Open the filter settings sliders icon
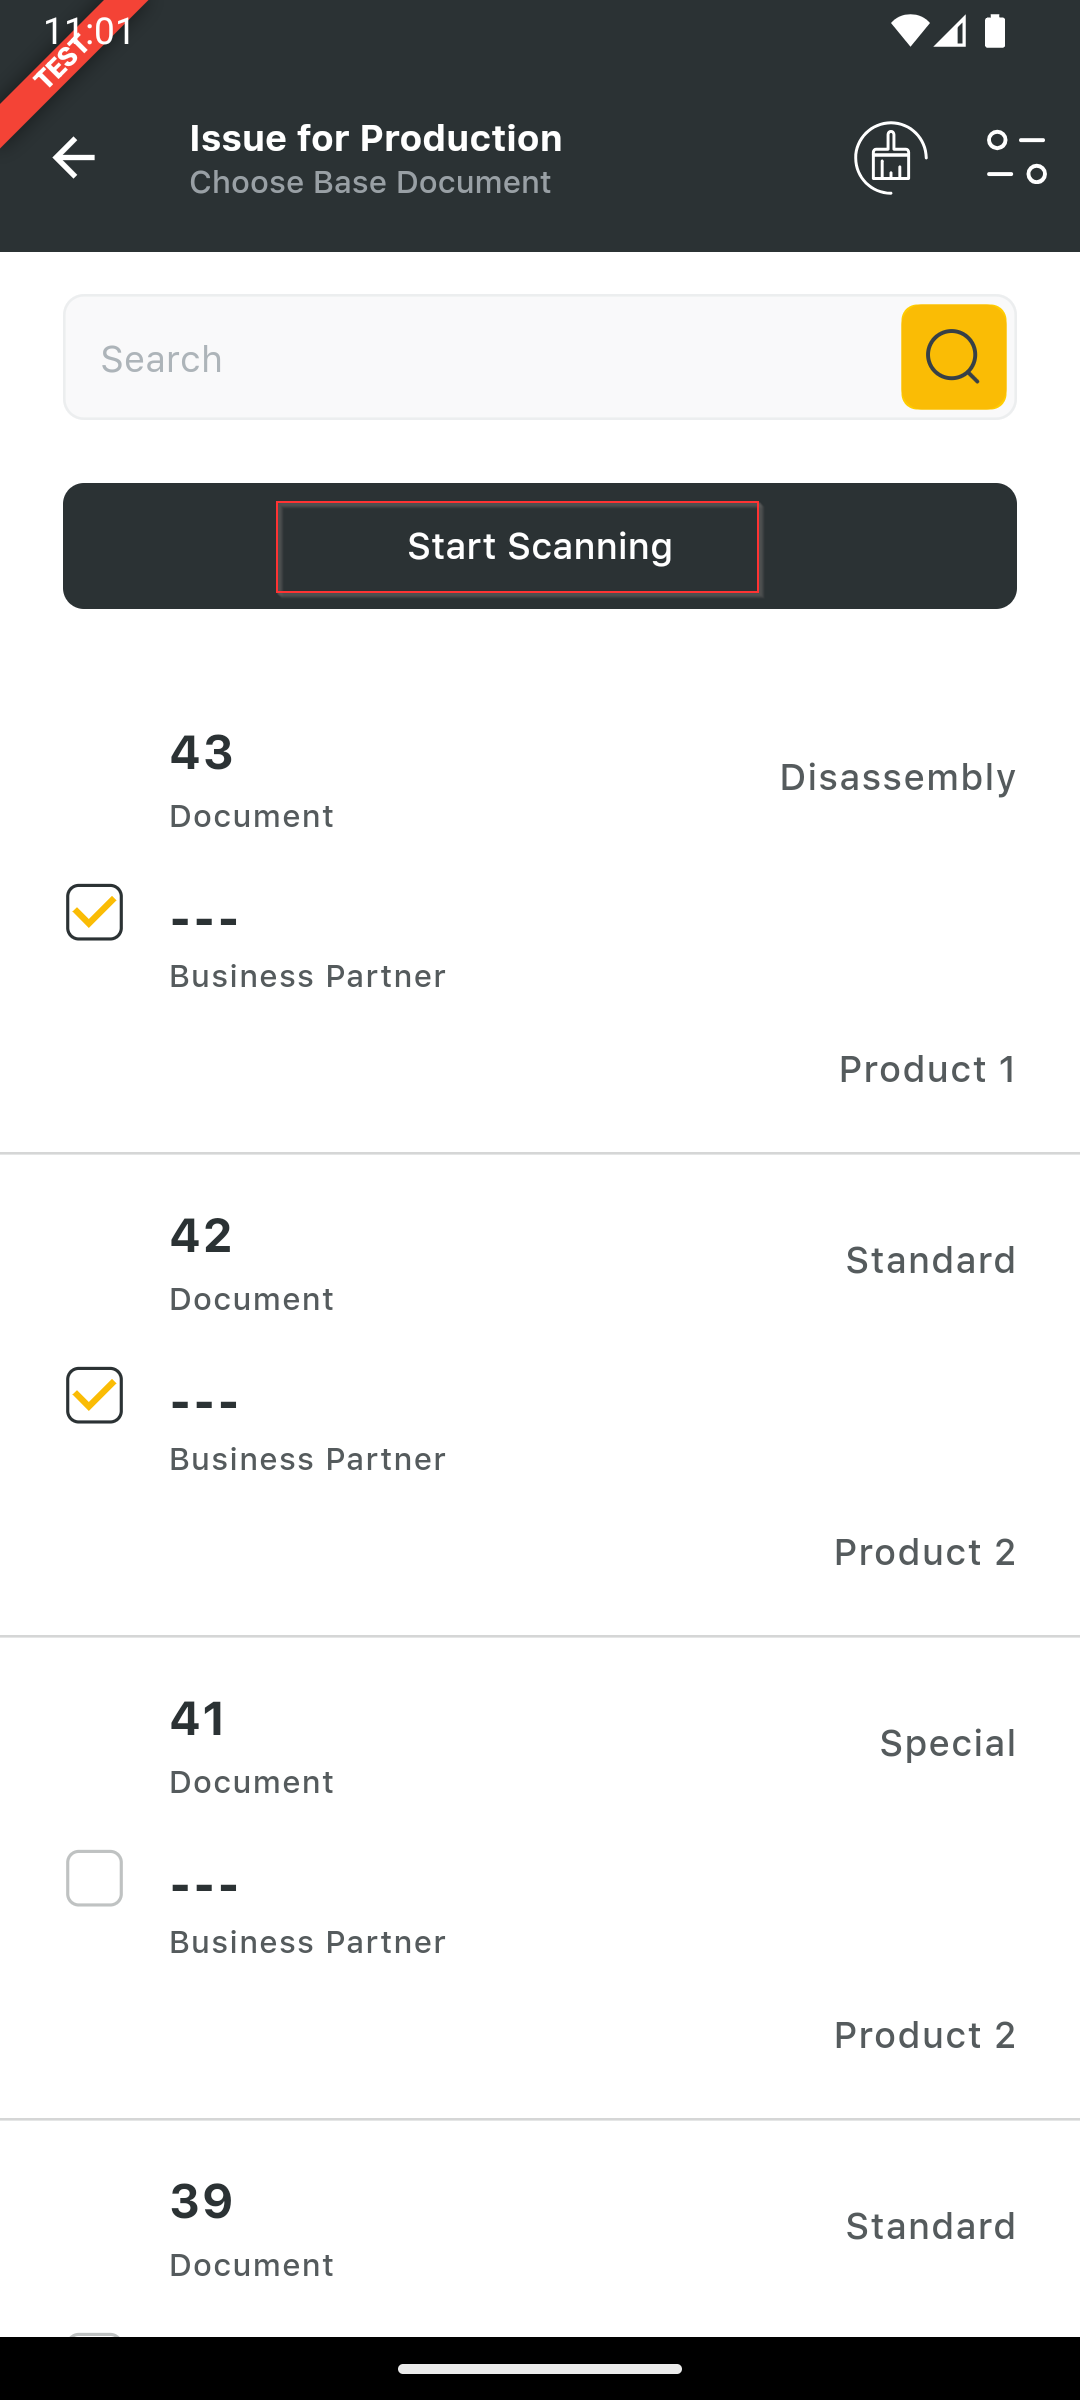 click(1016, 158)
